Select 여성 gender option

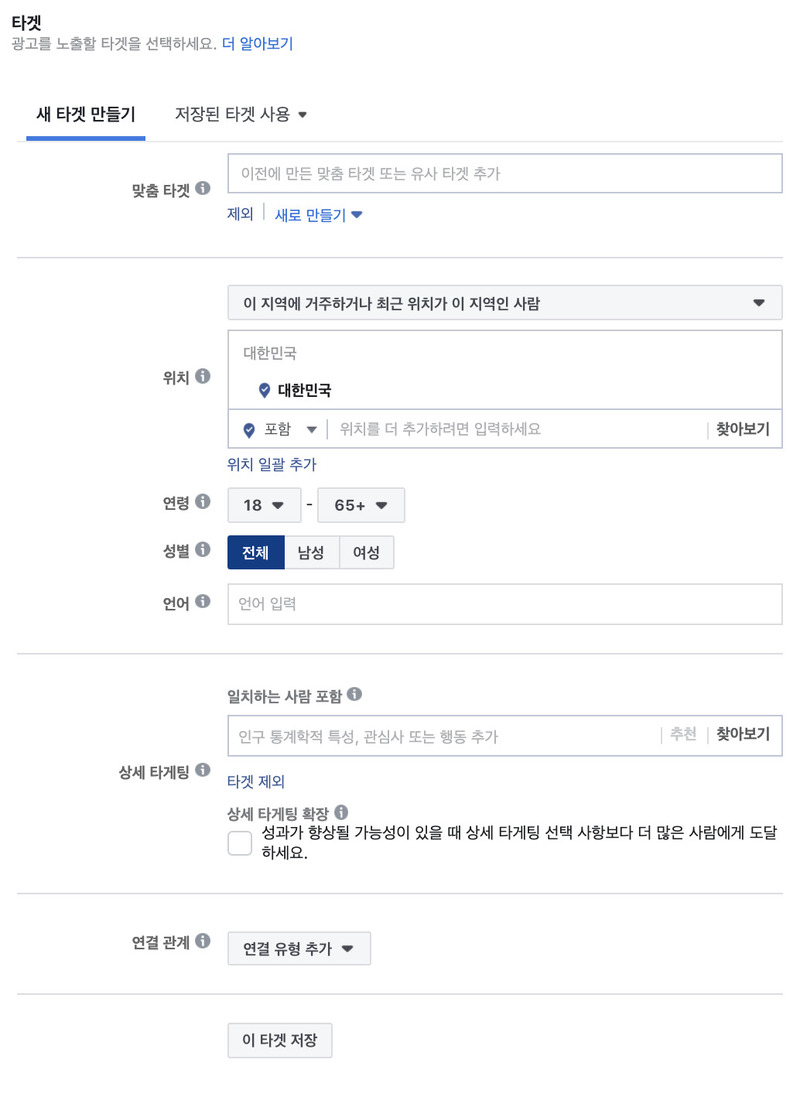[366, 553]
